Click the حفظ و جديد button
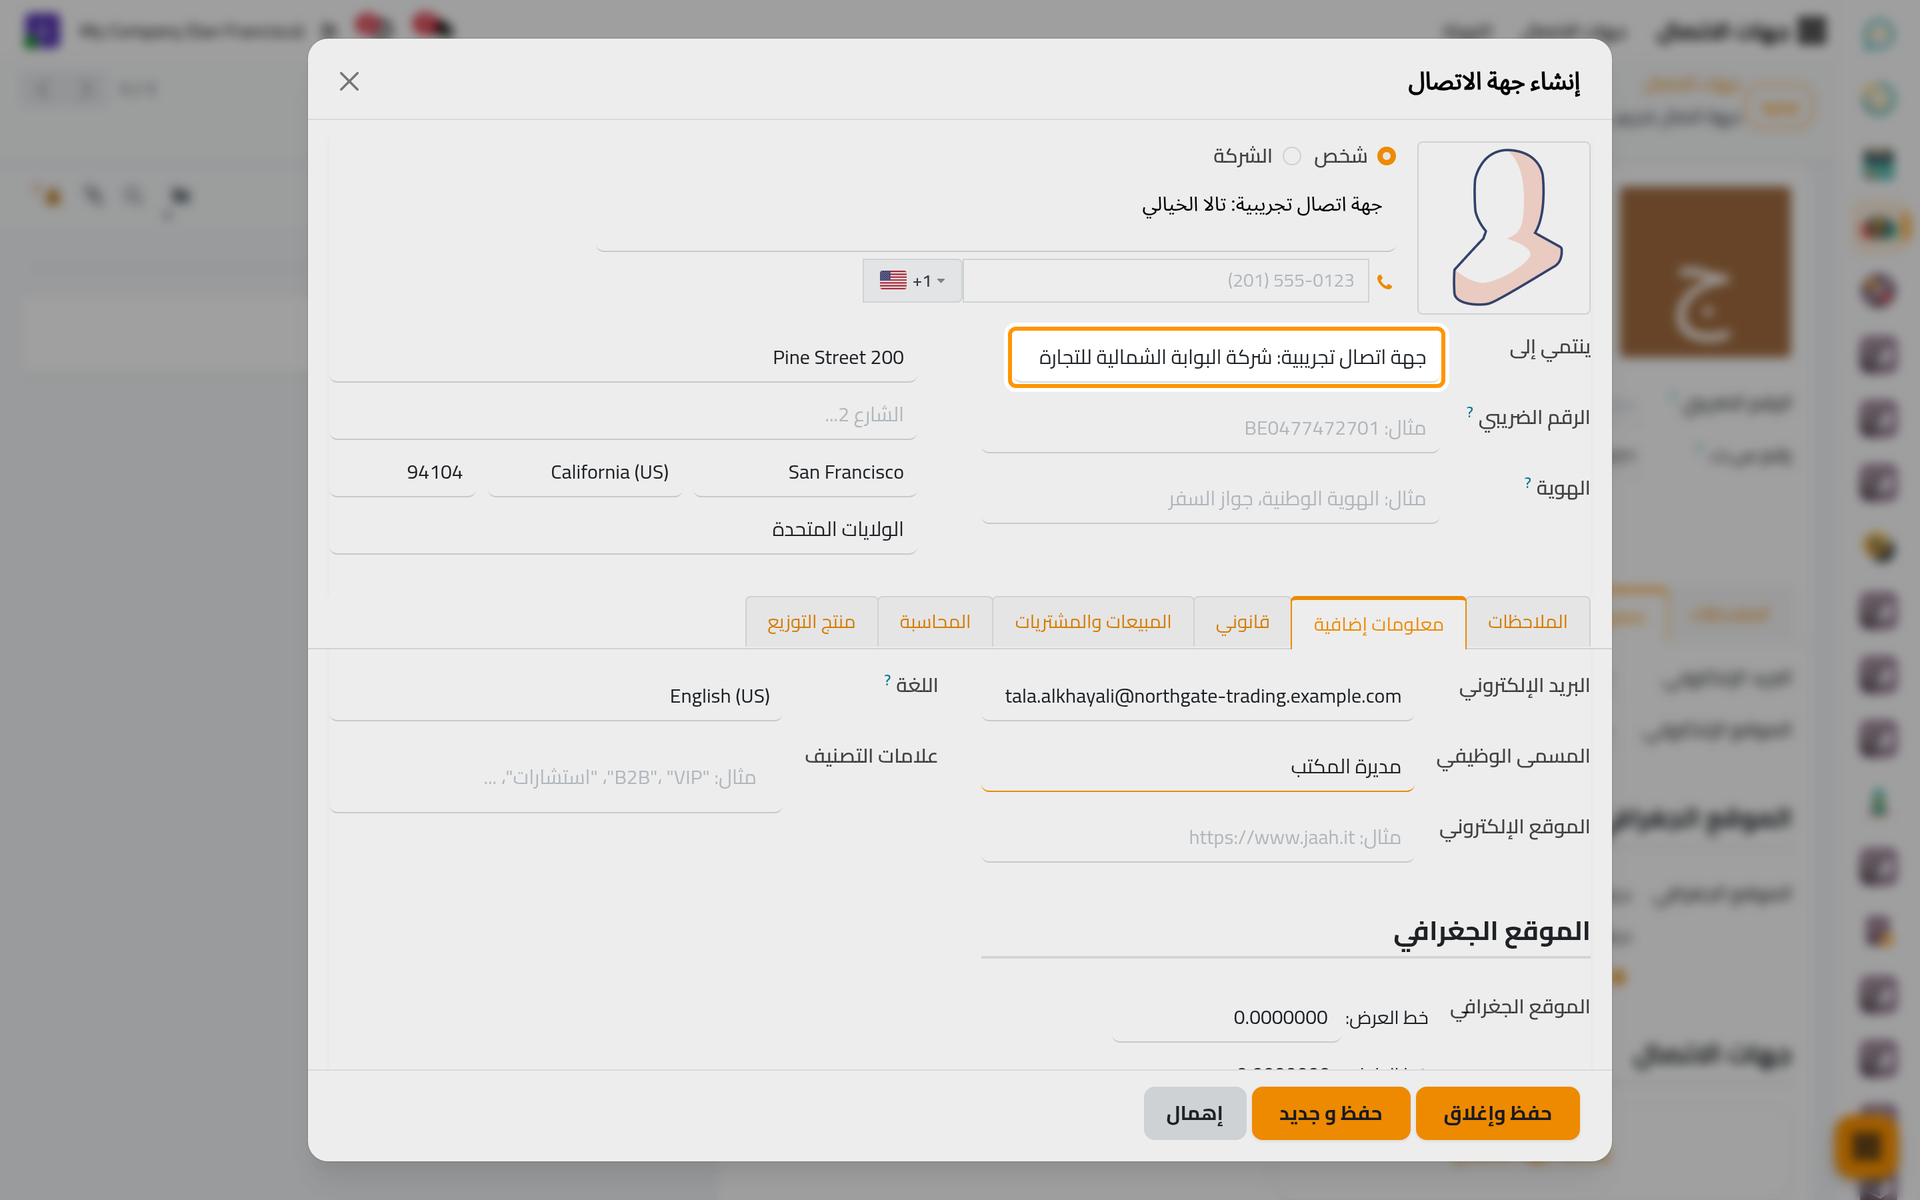The image size is (1920, 1200). pyautogui.click(x=1330, y=1113)
